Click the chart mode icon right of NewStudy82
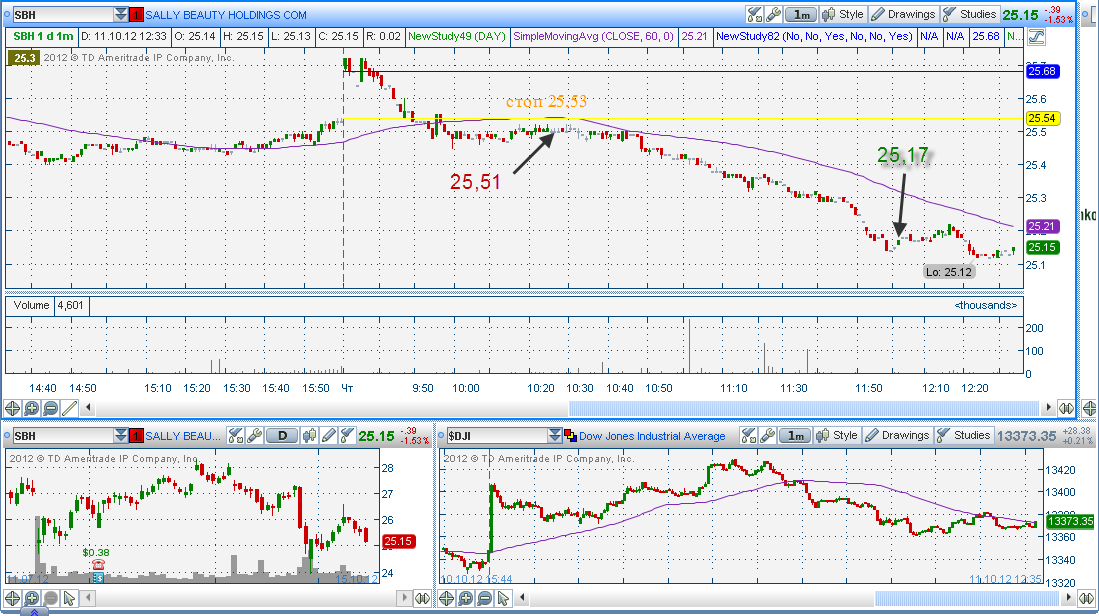Screen dimensions: 1099x616 [x=1036, y=36]
